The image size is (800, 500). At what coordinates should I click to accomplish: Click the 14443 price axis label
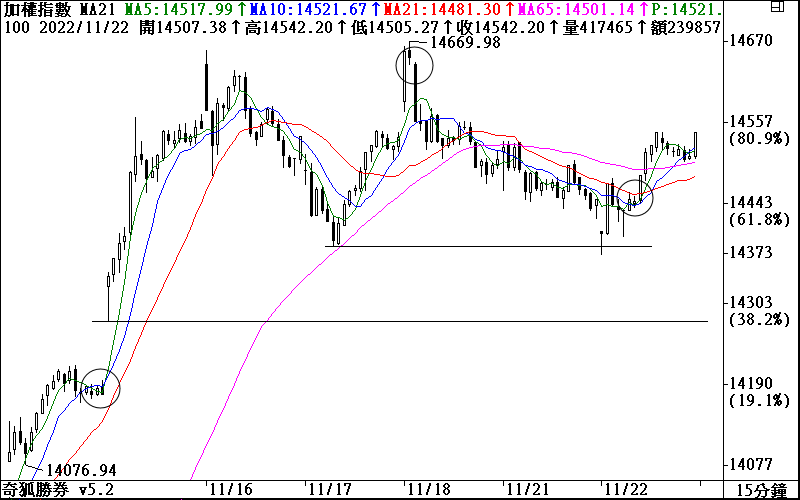tap(749, 203)
